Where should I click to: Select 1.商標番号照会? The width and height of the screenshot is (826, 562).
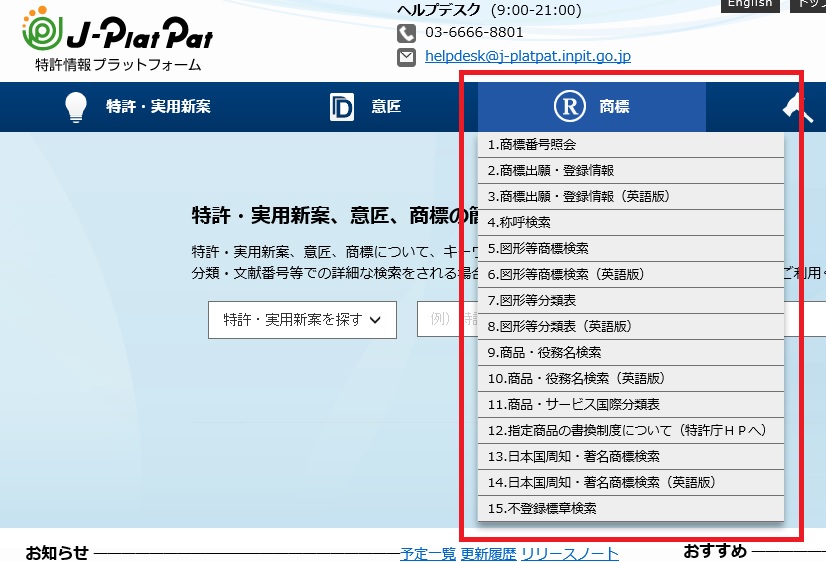pos(631,145)
